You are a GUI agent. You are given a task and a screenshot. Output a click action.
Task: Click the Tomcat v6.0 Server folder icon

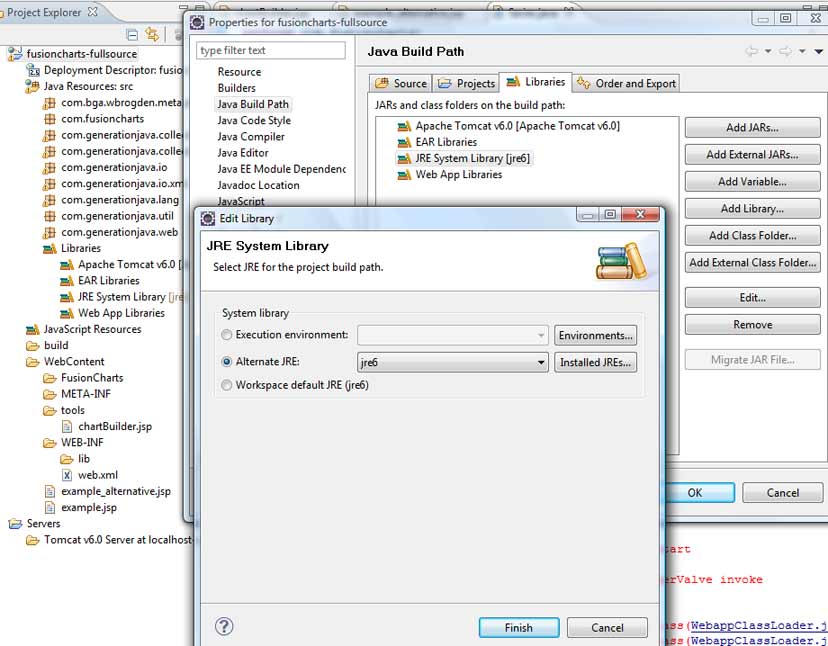33,540
